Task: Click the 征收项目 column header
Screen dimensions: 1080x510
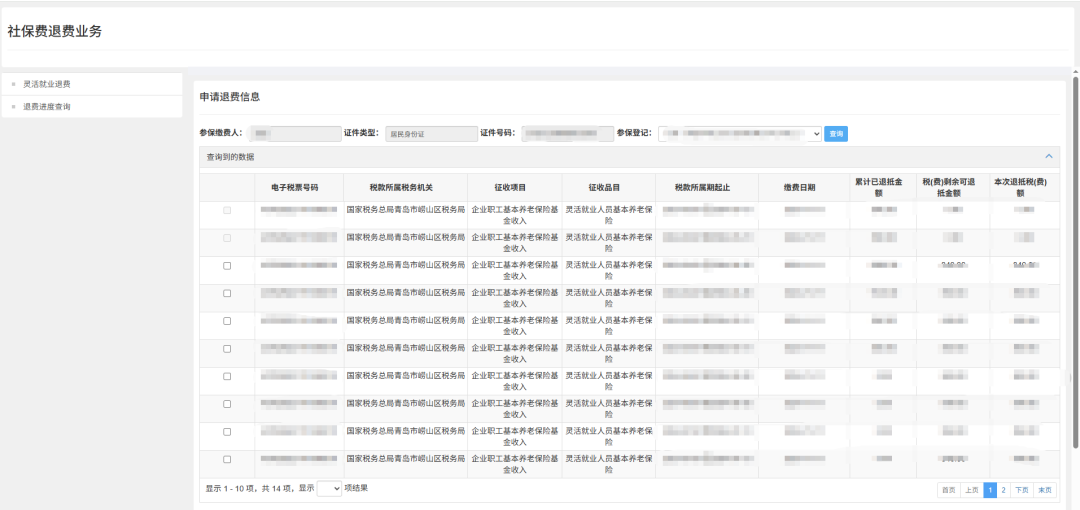Action: pos(515,187)
